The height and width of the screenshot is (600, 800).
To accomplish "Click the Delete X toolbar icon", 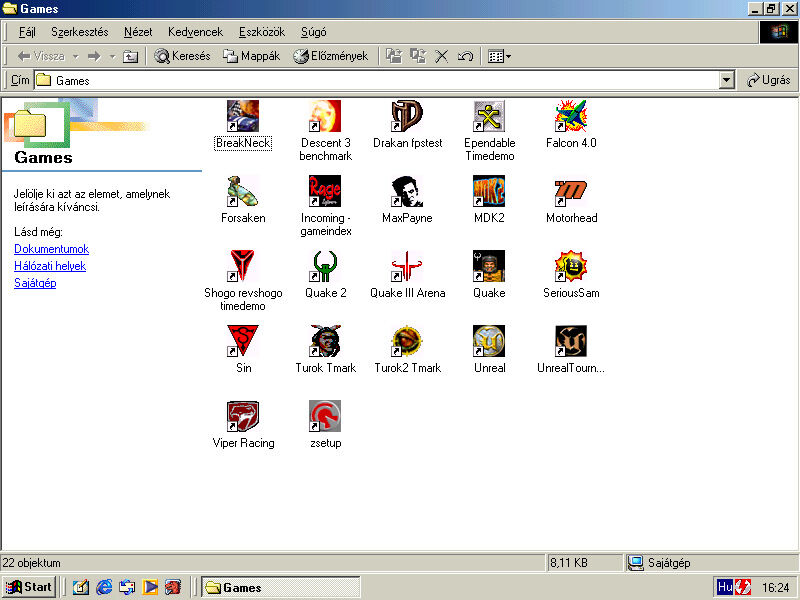I will coord(441,56).
